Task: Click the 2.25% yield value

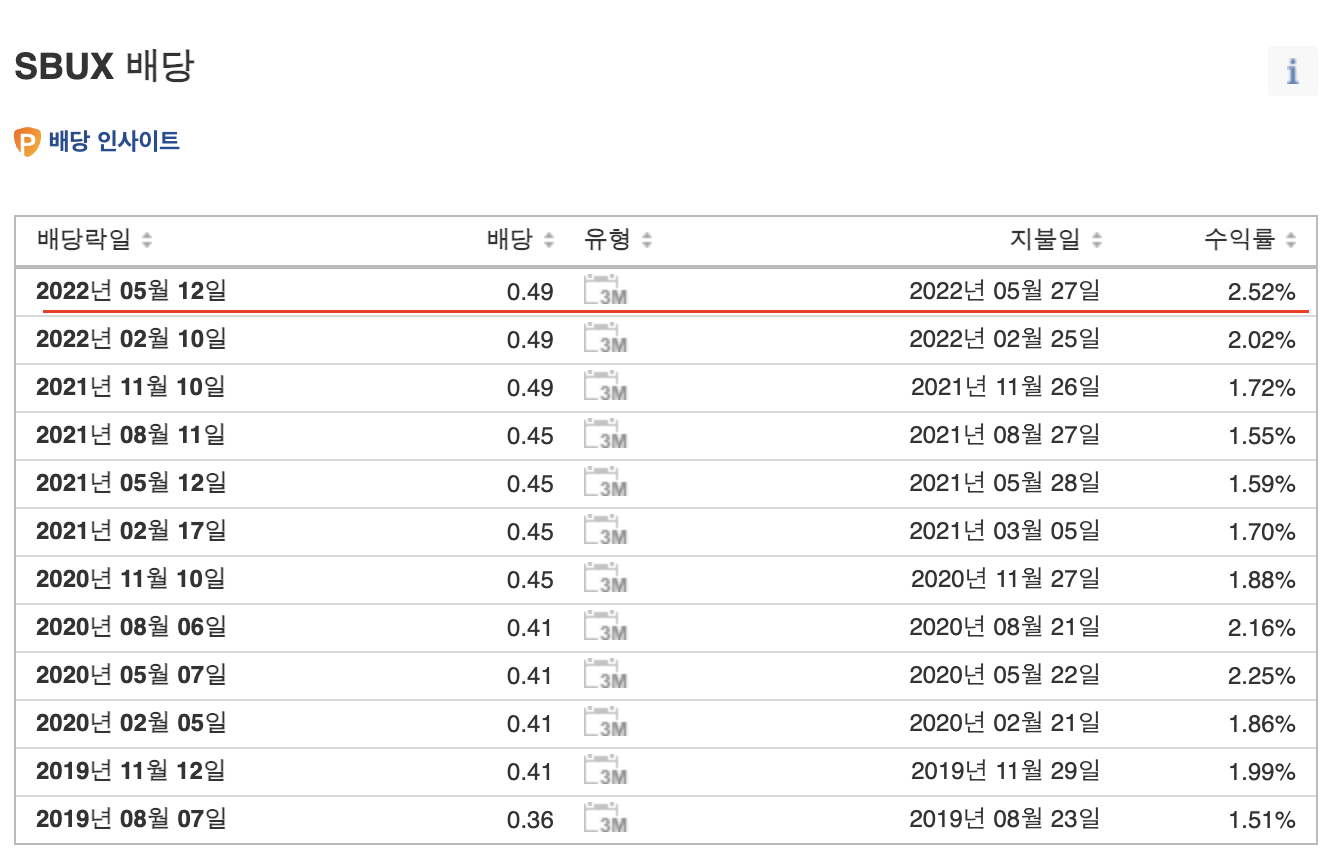Action: (1262, 676)
